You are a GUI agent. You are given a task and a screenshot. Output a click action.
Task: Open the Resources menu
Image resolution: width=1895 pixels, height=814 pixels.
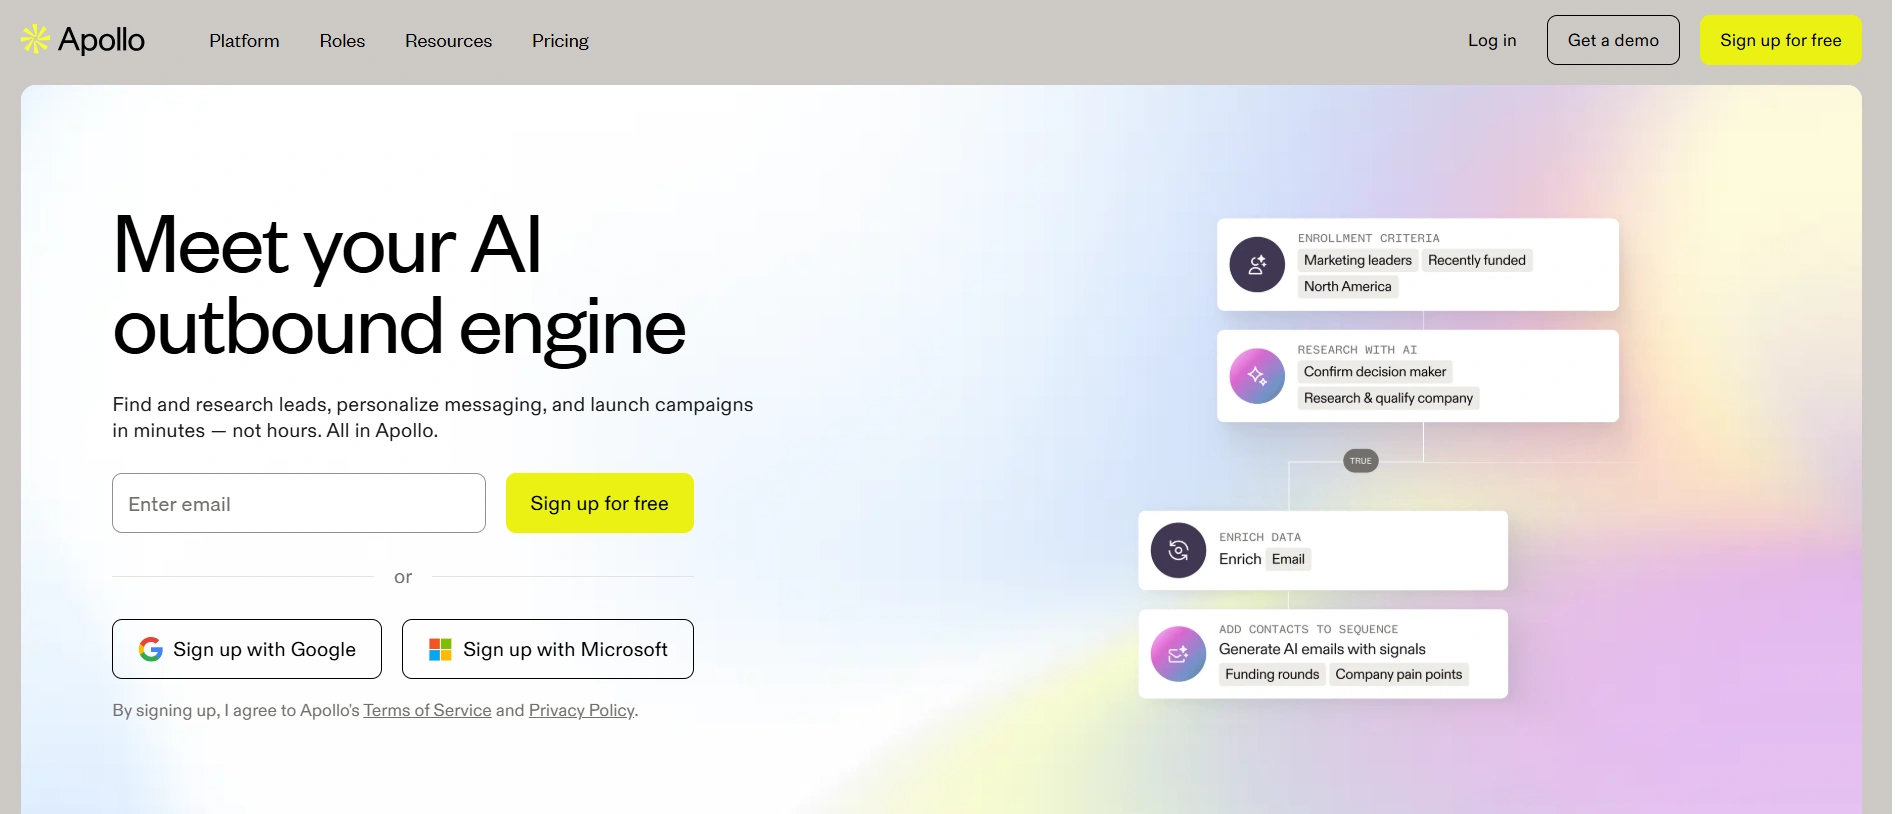[x=448, y=41]
